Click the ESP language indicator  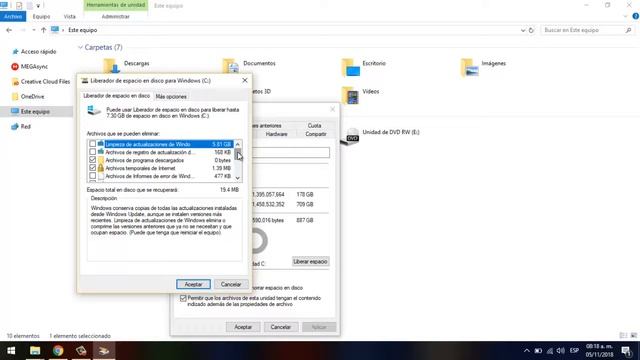pyautogui.click(x=574, y=351)
